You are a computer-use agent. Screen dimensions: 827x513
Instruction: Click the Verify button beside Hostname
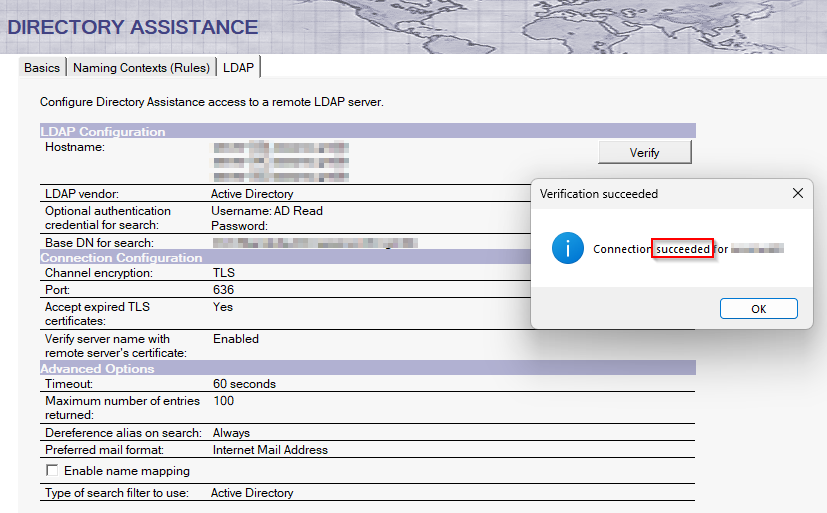pyautogui.click(x=644, y=153)
